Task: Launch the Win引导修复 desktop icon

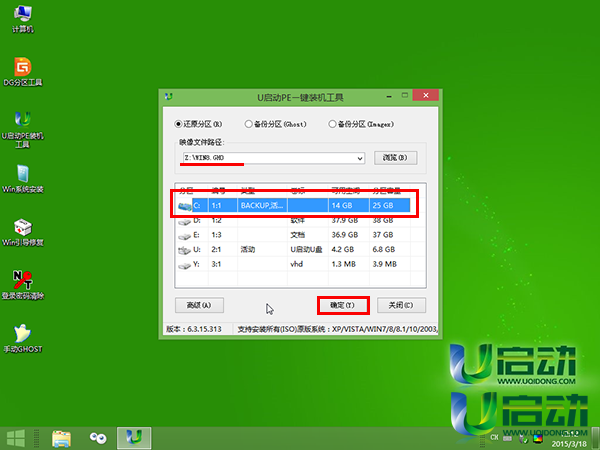Action: pyautogui.click(x=23, y=232)
